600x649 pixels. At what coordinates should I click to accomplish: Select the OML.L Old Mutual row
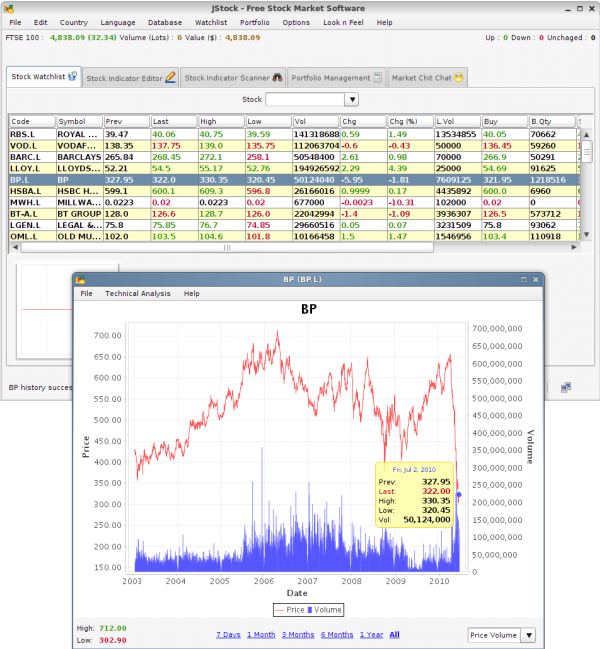[x=294, y=236]
